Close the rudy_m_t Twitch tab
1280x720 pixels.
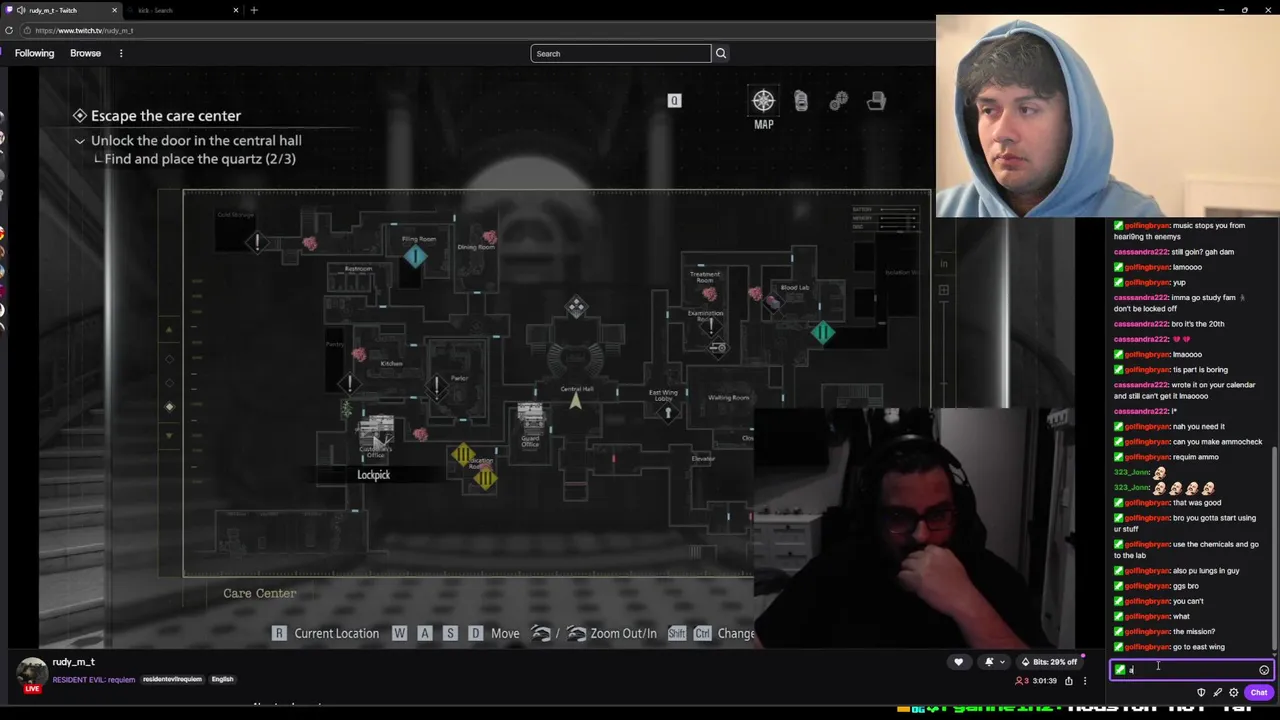pos(114,10)
